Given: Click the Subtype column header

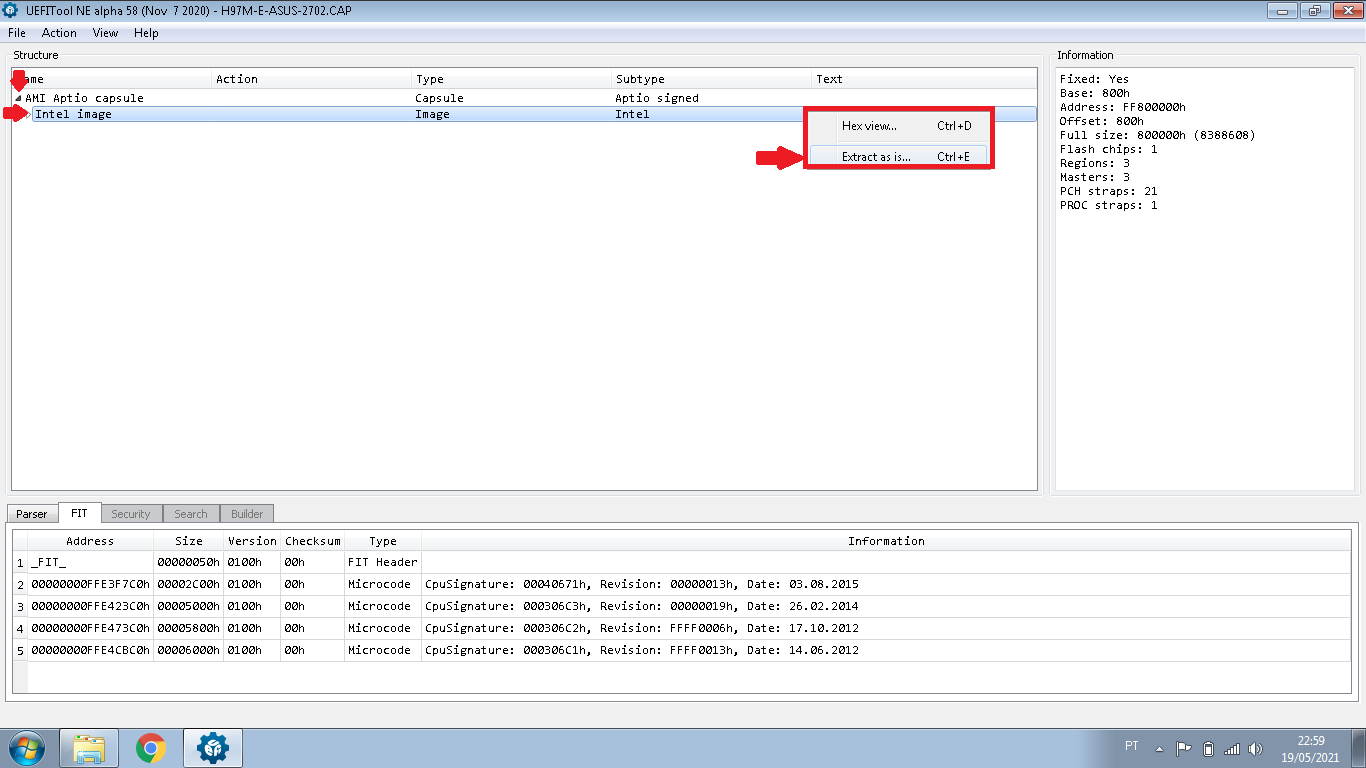Looking at the screenshot, I should click(712, 79).
